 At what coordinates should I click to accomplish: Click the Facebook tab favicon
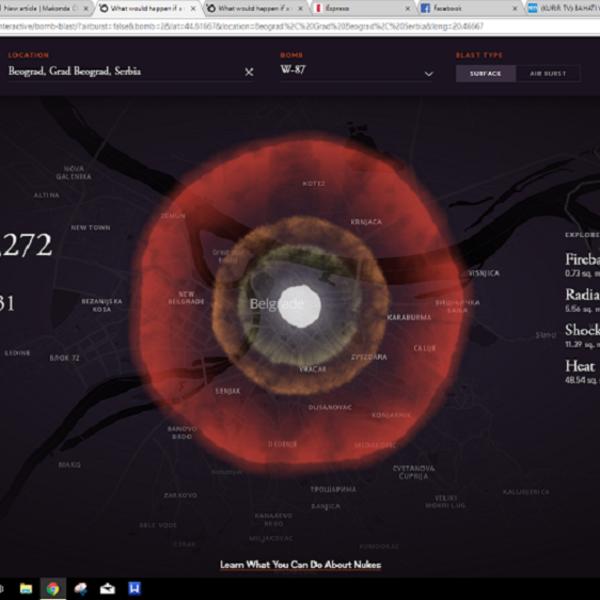pos(426,8)
